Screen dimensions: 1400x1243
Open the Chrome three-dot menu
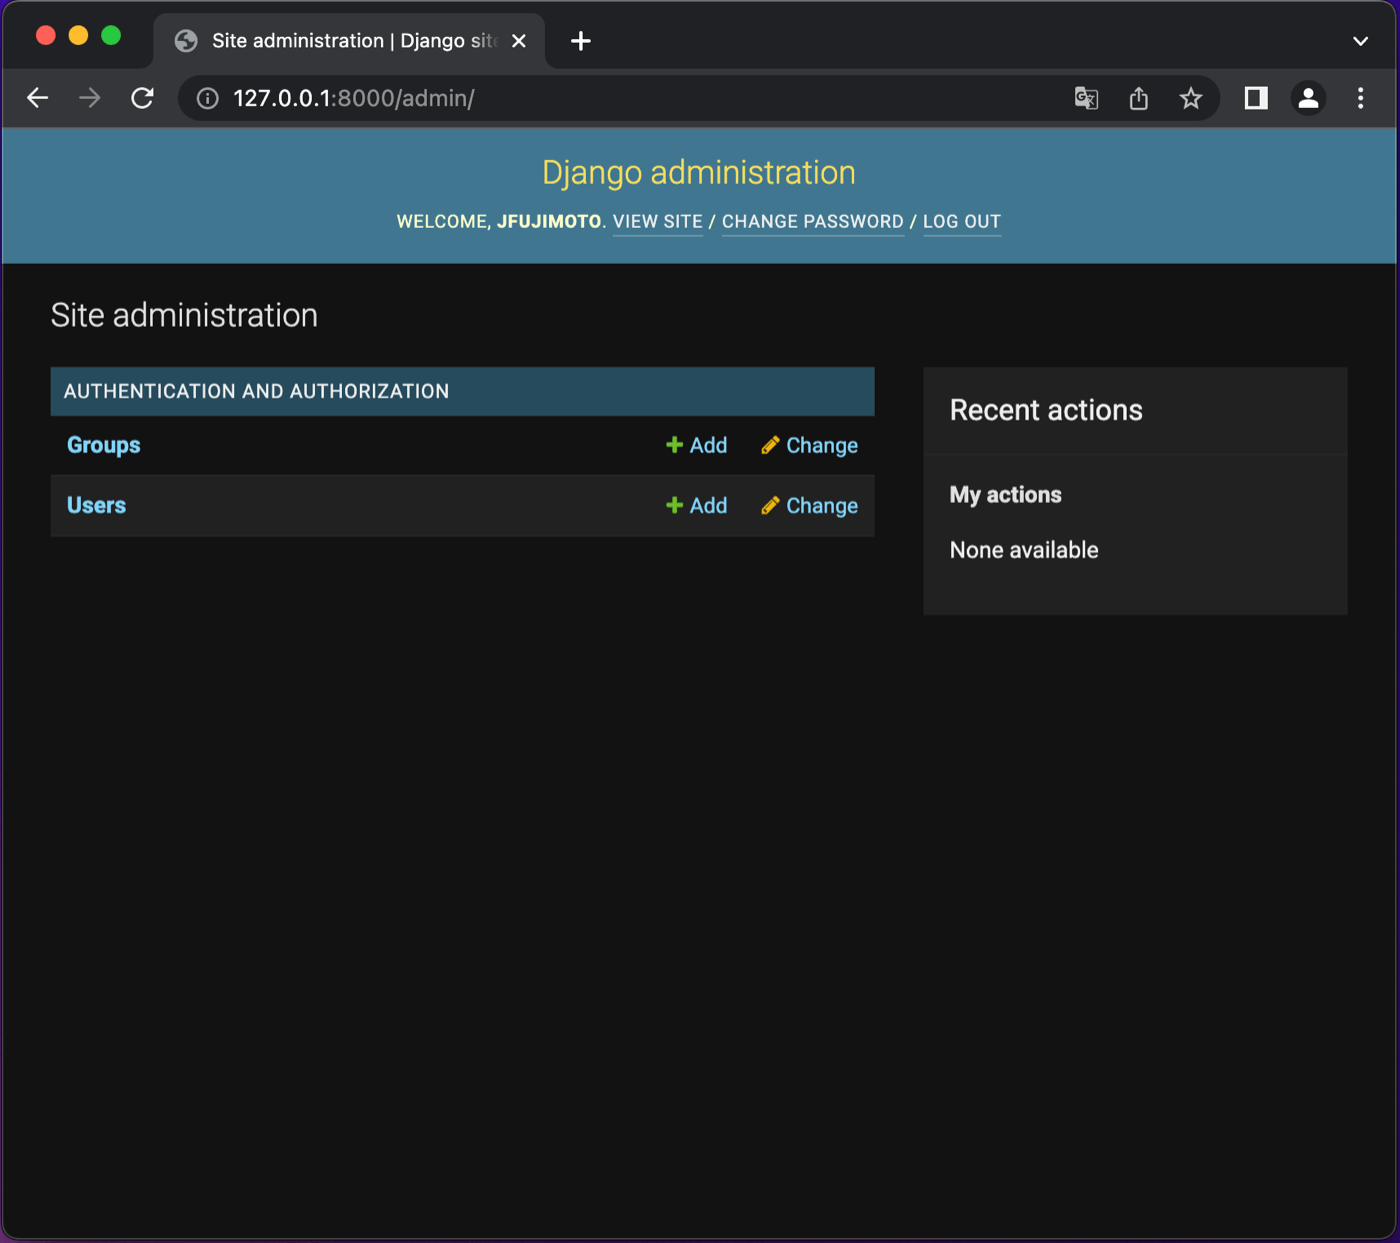[x=1360, y=98]
